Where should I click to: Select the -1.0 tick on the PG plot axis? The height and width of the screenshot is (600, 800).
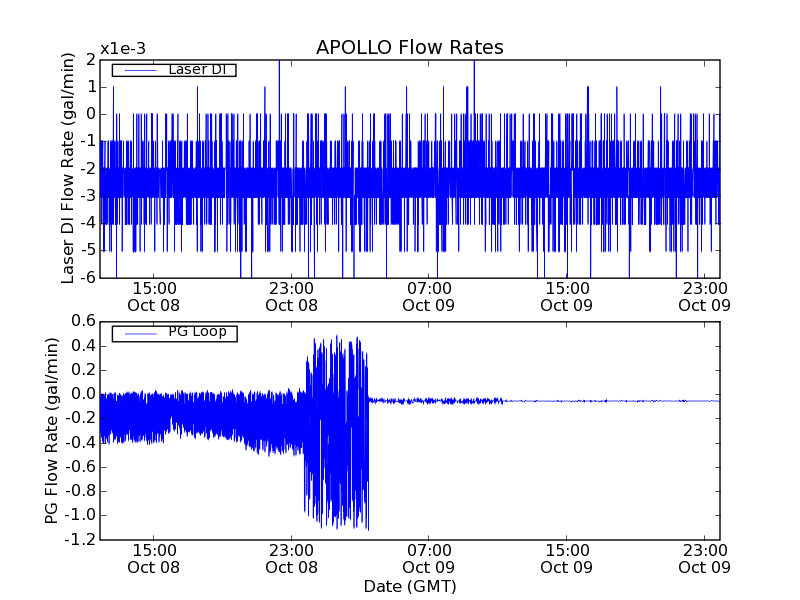[79, 515]
